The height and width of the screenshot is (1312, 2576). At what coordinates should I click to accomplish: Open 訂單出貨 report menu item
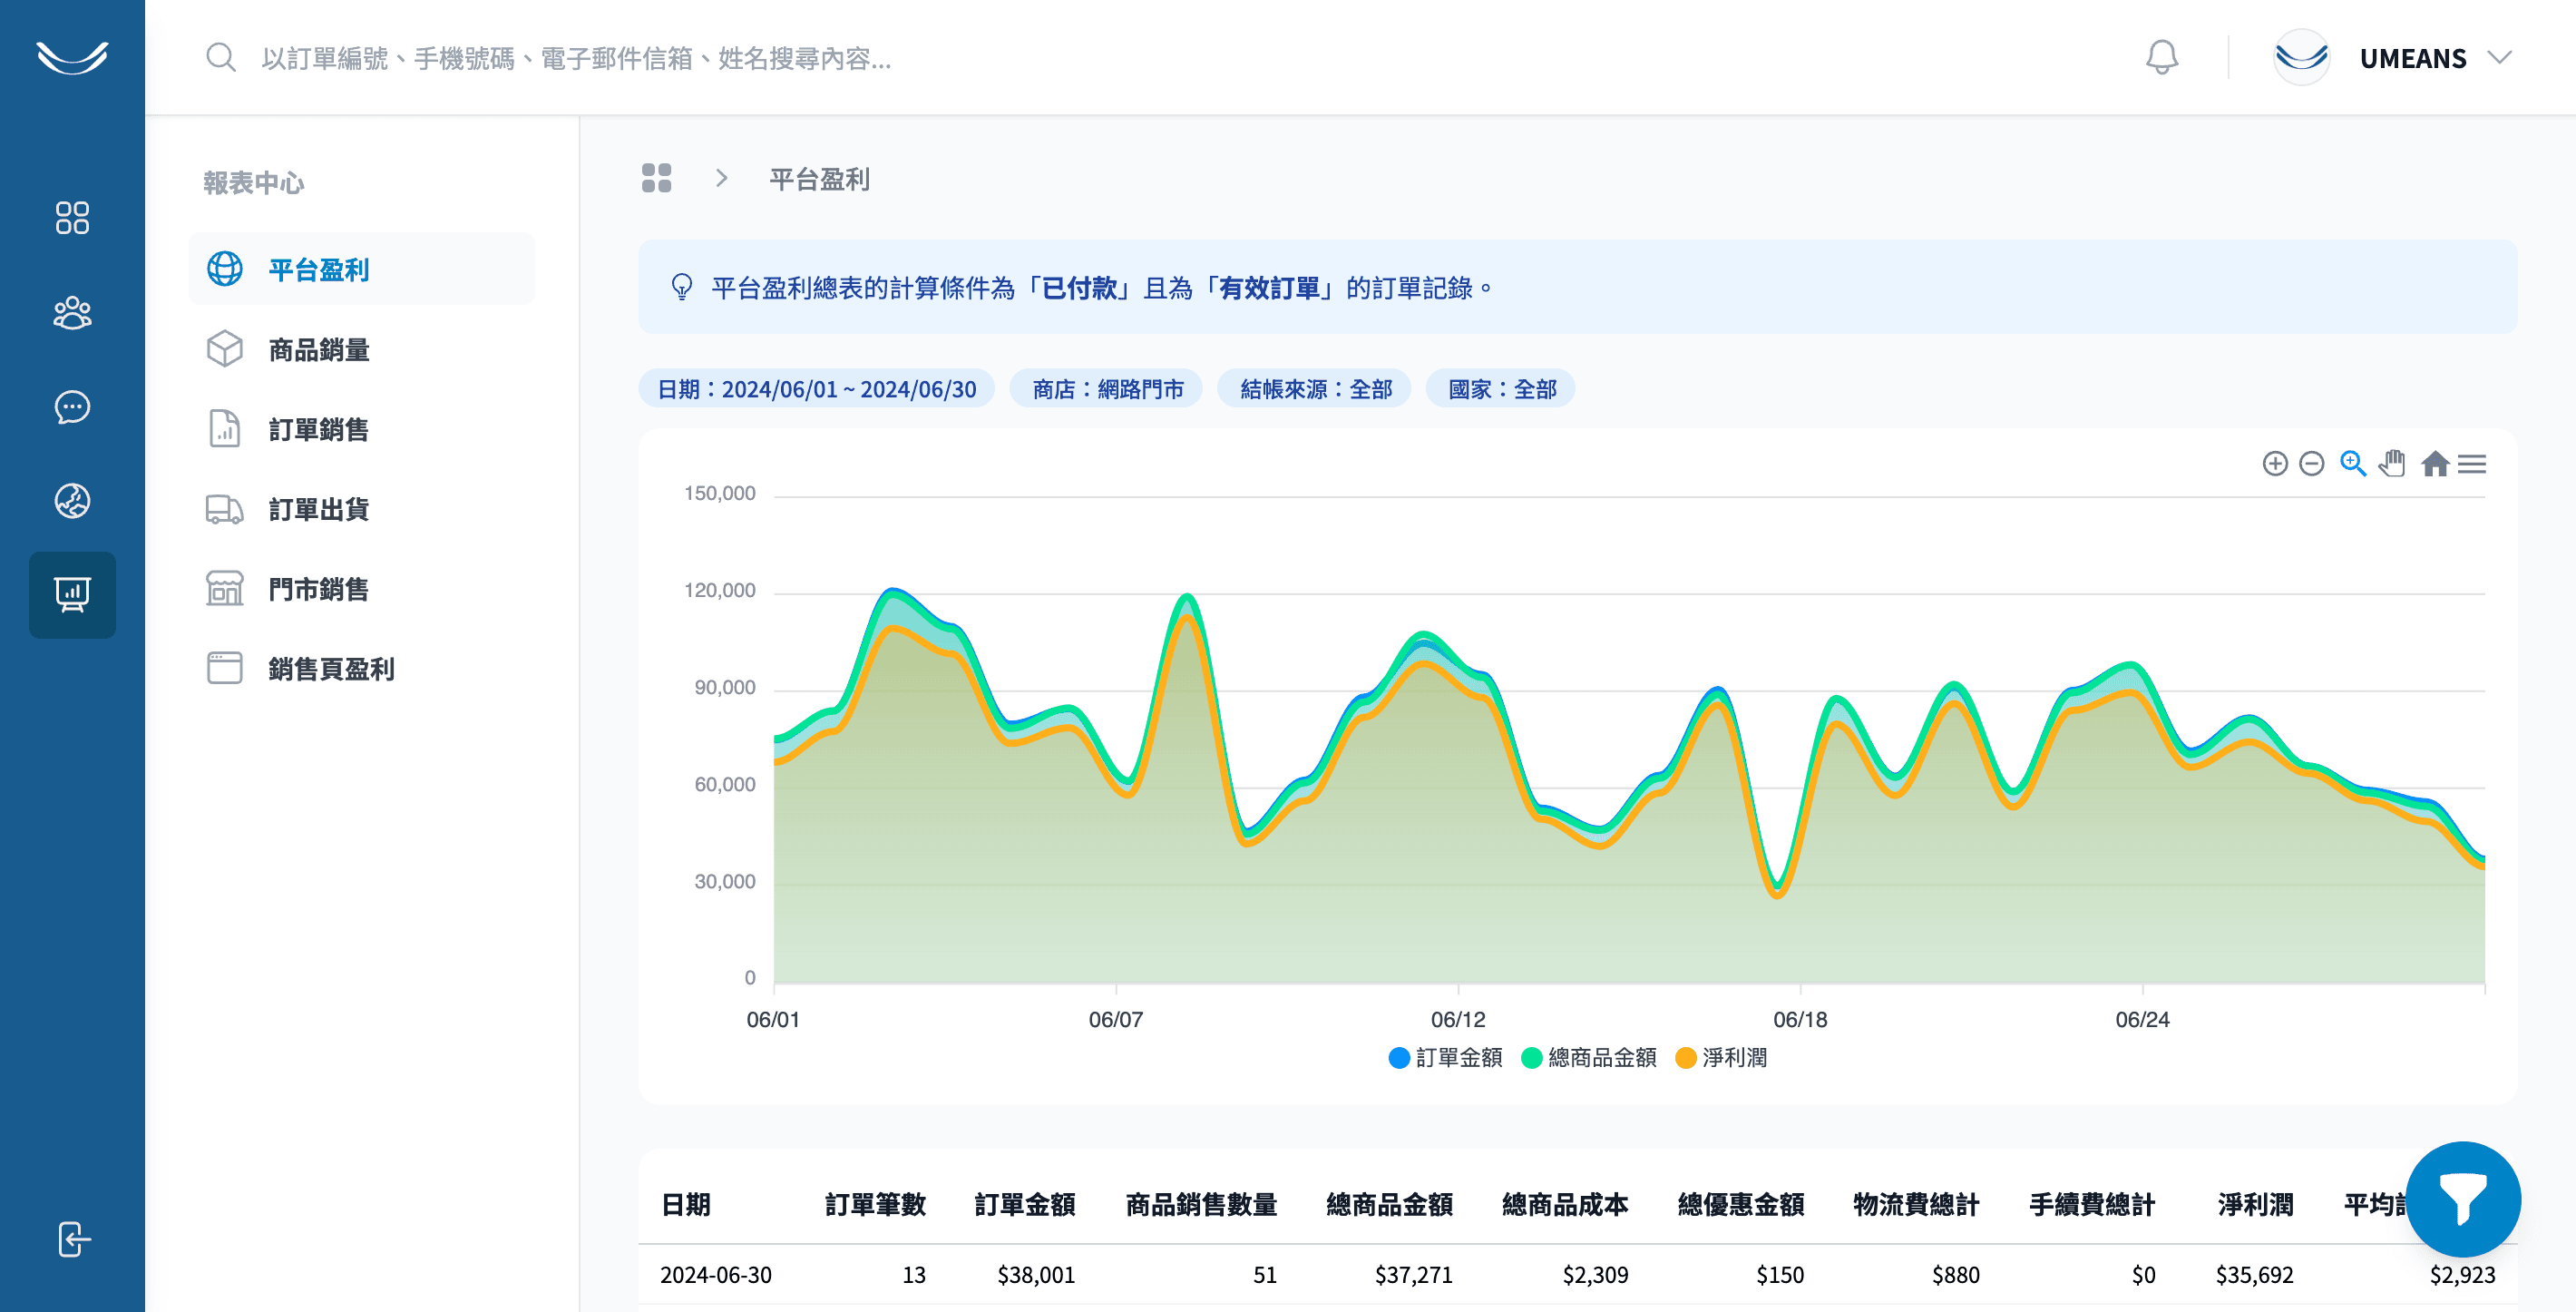tap(318, 510)
